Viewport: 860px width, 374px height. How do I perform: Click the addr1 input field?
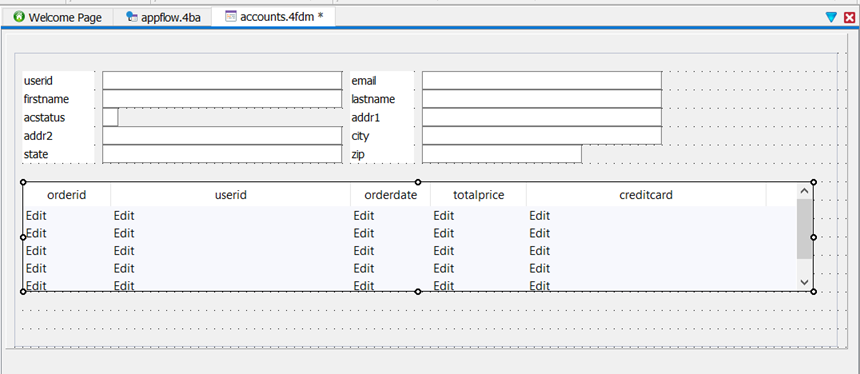click(542, 117)
